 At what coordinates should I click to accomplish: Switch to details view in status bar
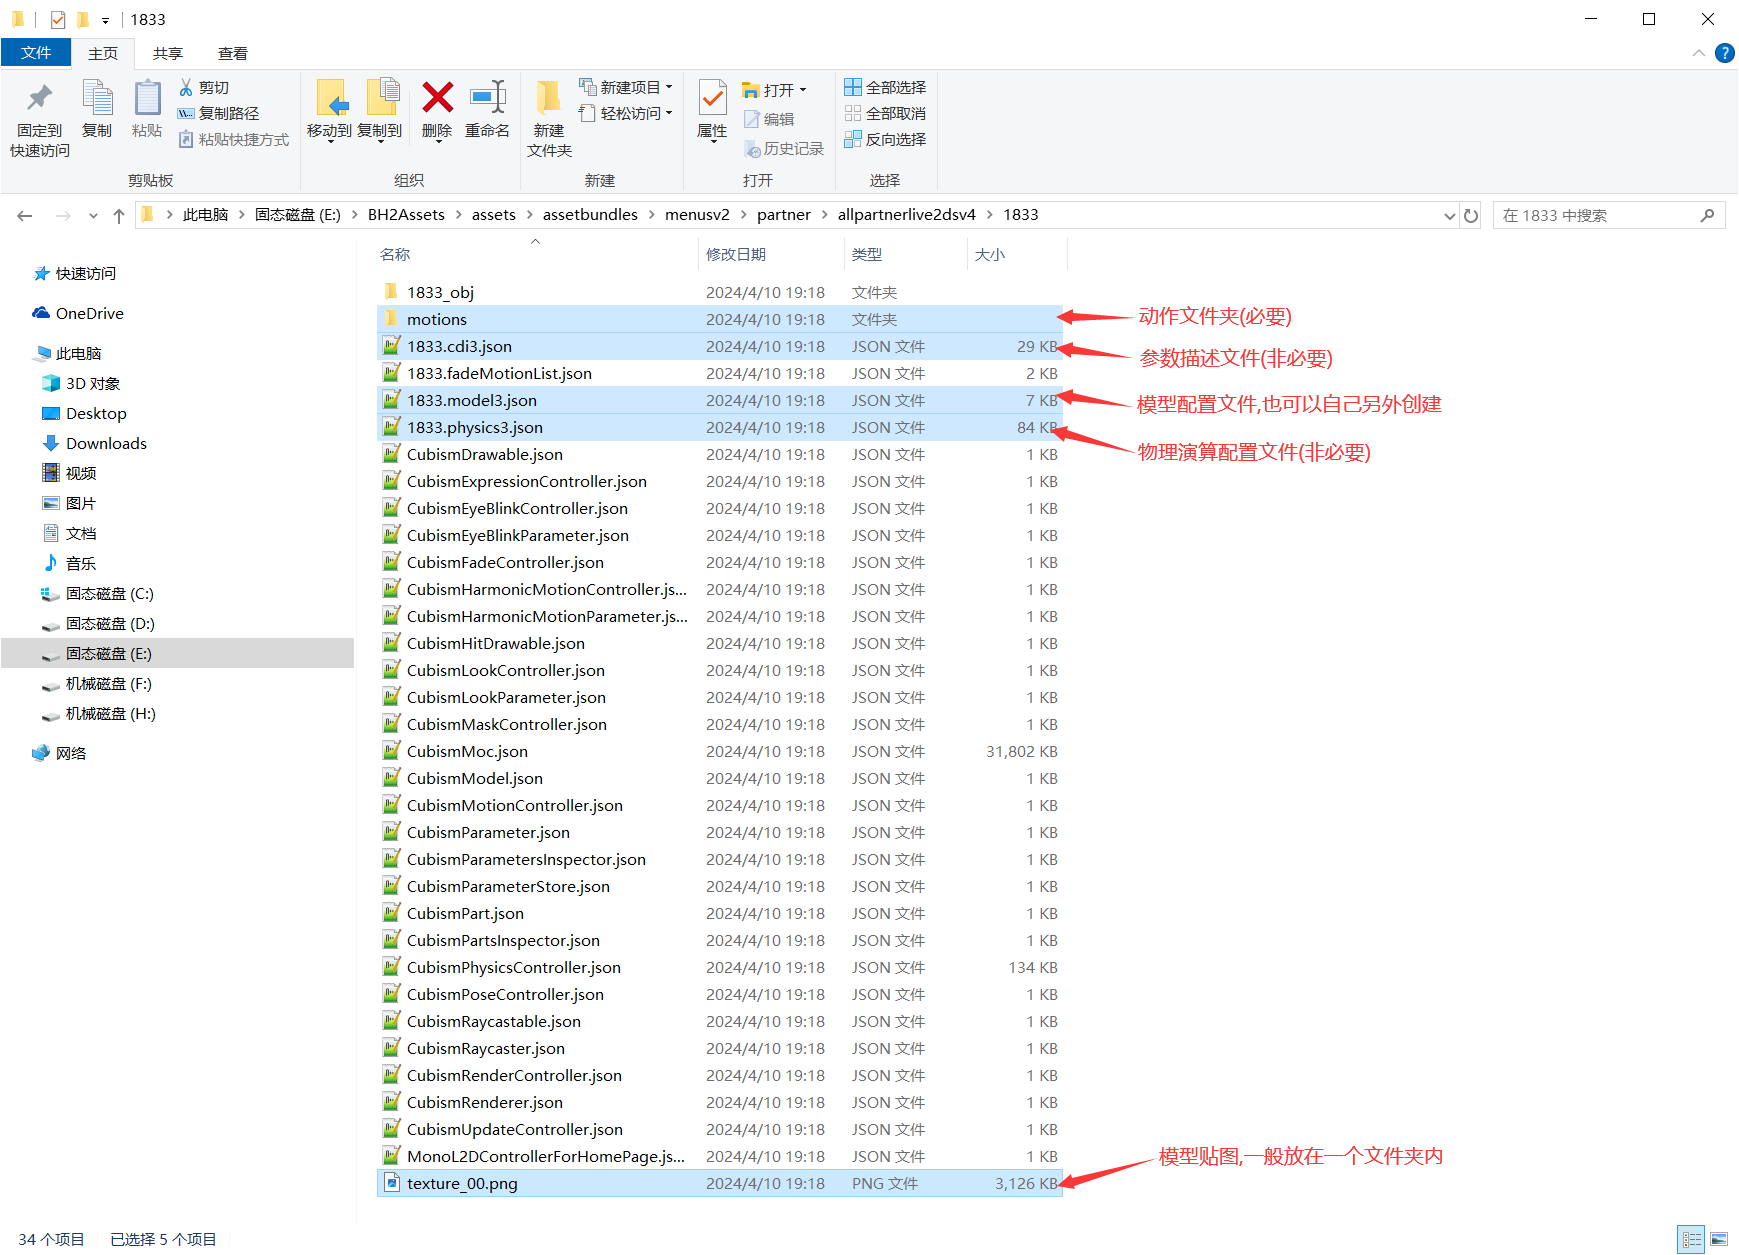tap(1692, 1240)
